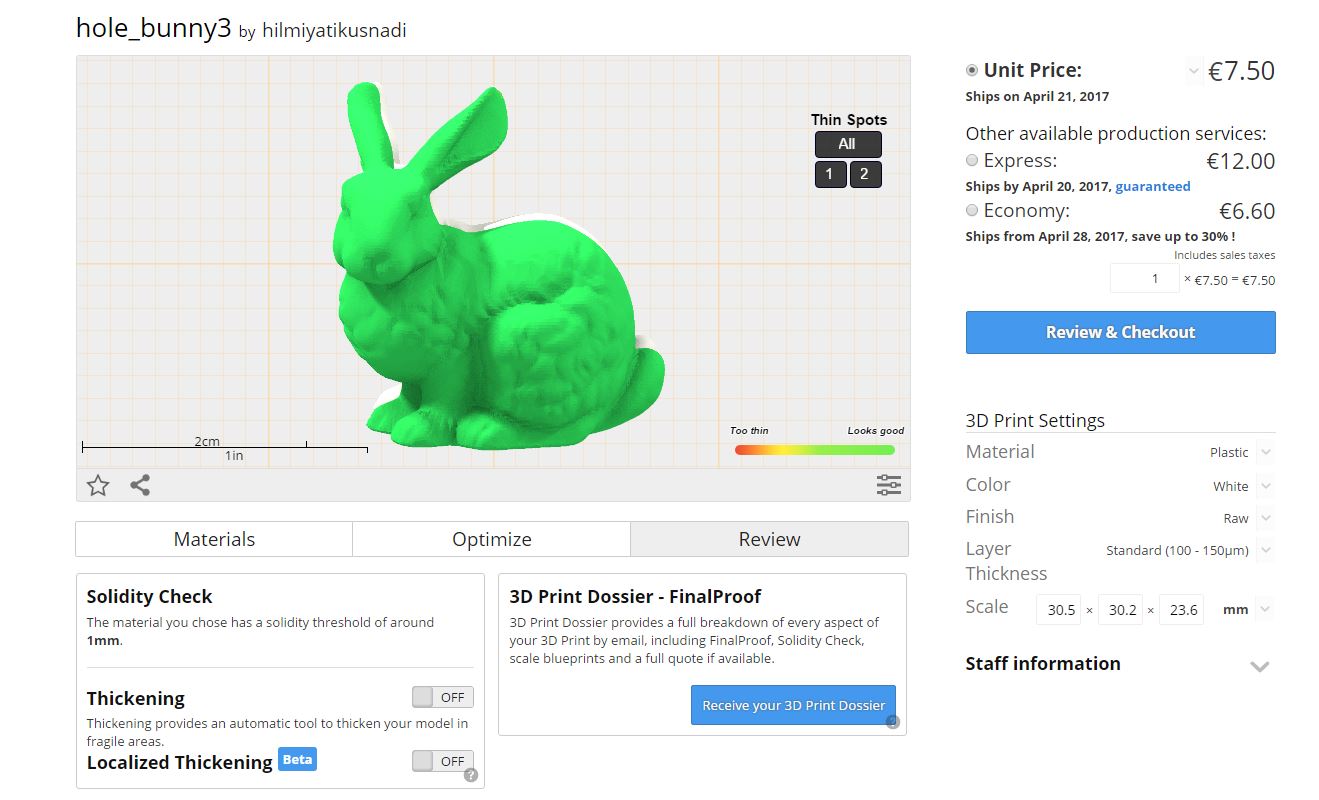Open the Finish dropdown set to Raw
The image size is (1319, 800).
pos(1266,518)
